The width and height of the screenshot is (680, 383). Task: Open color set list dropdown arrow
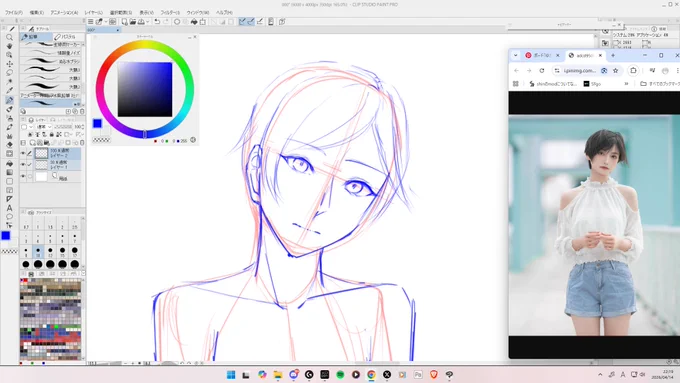point(82,273)
